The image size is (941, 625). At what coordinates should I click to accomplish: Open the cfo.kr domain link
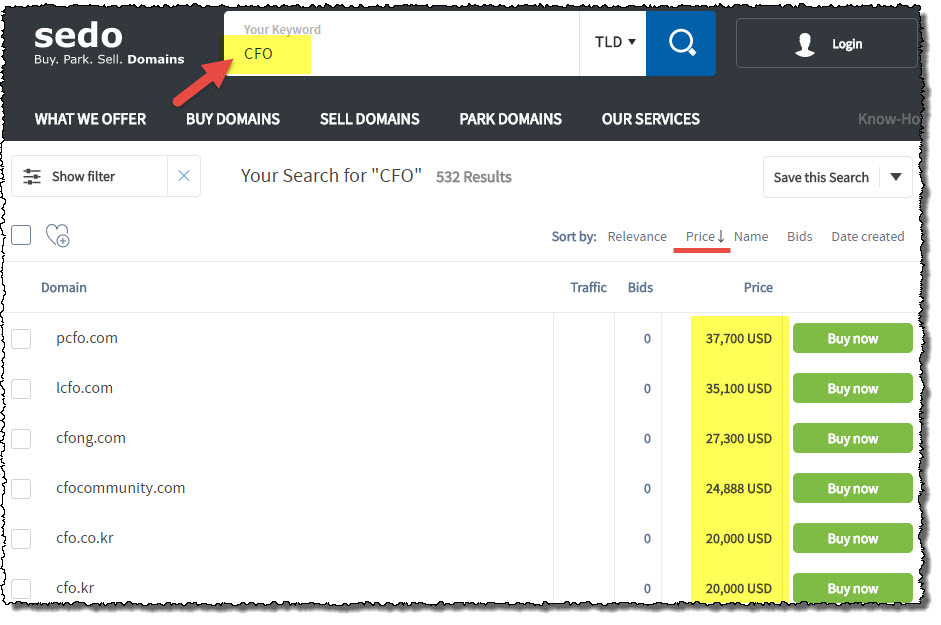click(75, 588)
